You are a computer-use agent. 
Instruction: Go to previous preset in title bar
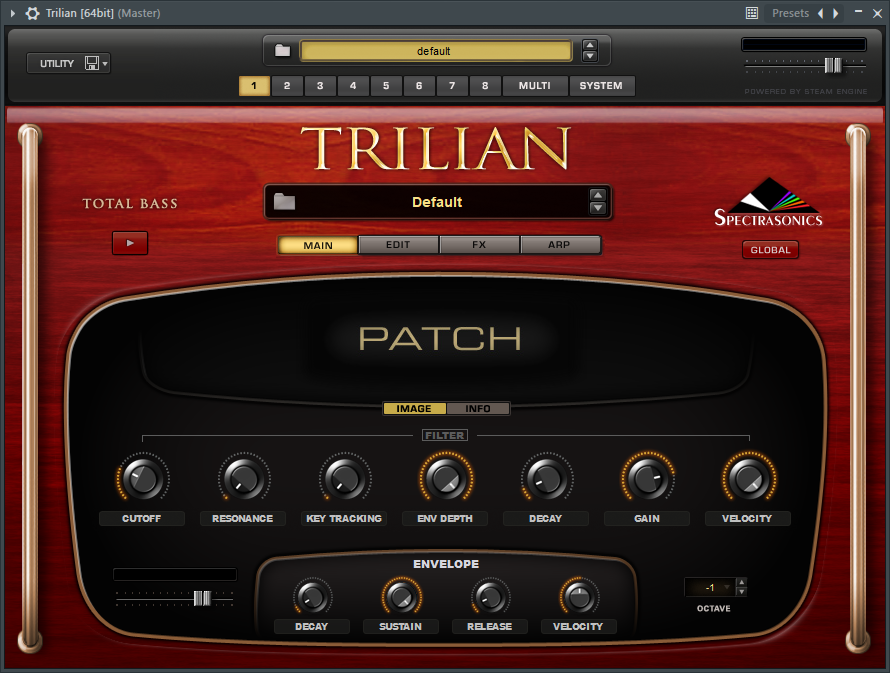coord(820,13)
